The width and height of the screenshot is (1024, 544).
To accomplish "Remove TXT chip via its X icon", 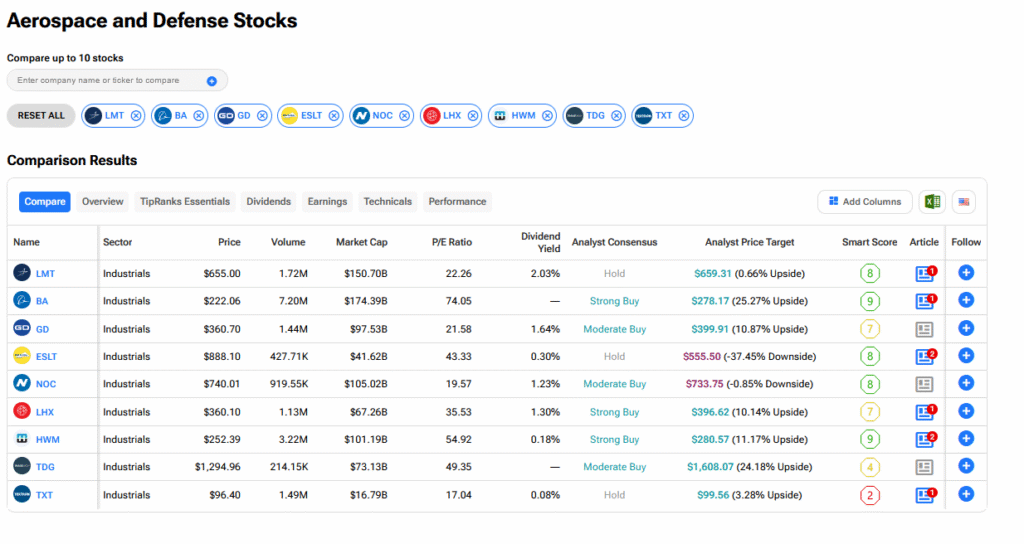I will 684,116.
